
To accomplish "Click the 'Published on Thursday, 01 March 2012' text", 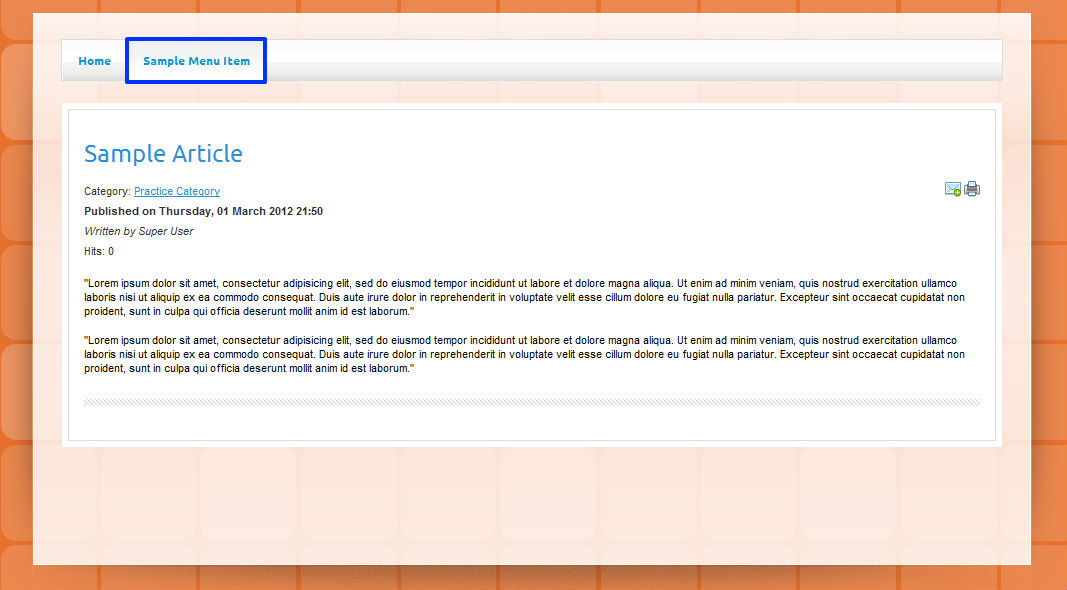I will tap(203, 211).
